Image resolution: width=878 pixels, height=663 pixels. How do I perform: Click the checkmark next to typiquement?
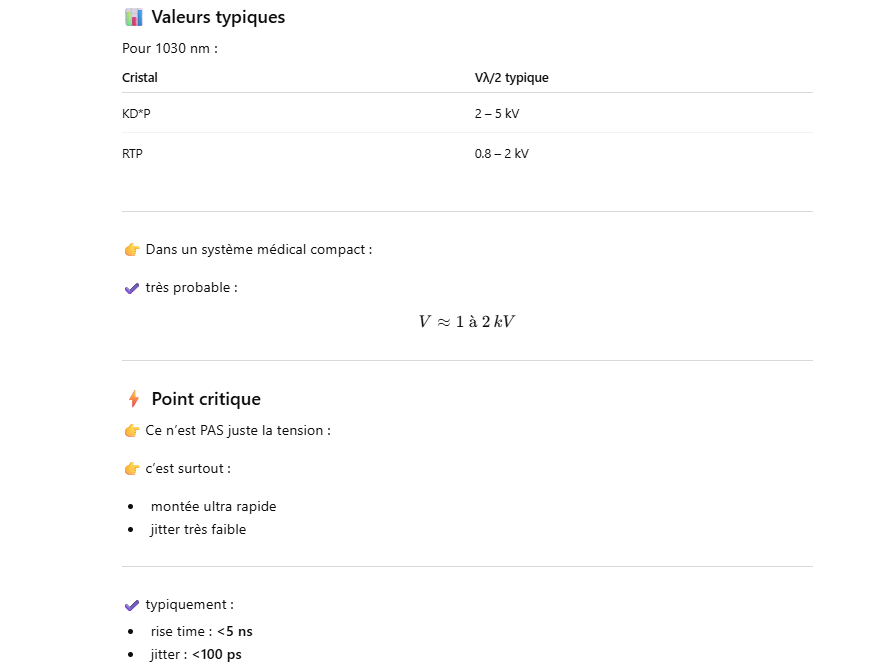click(132, 605)
